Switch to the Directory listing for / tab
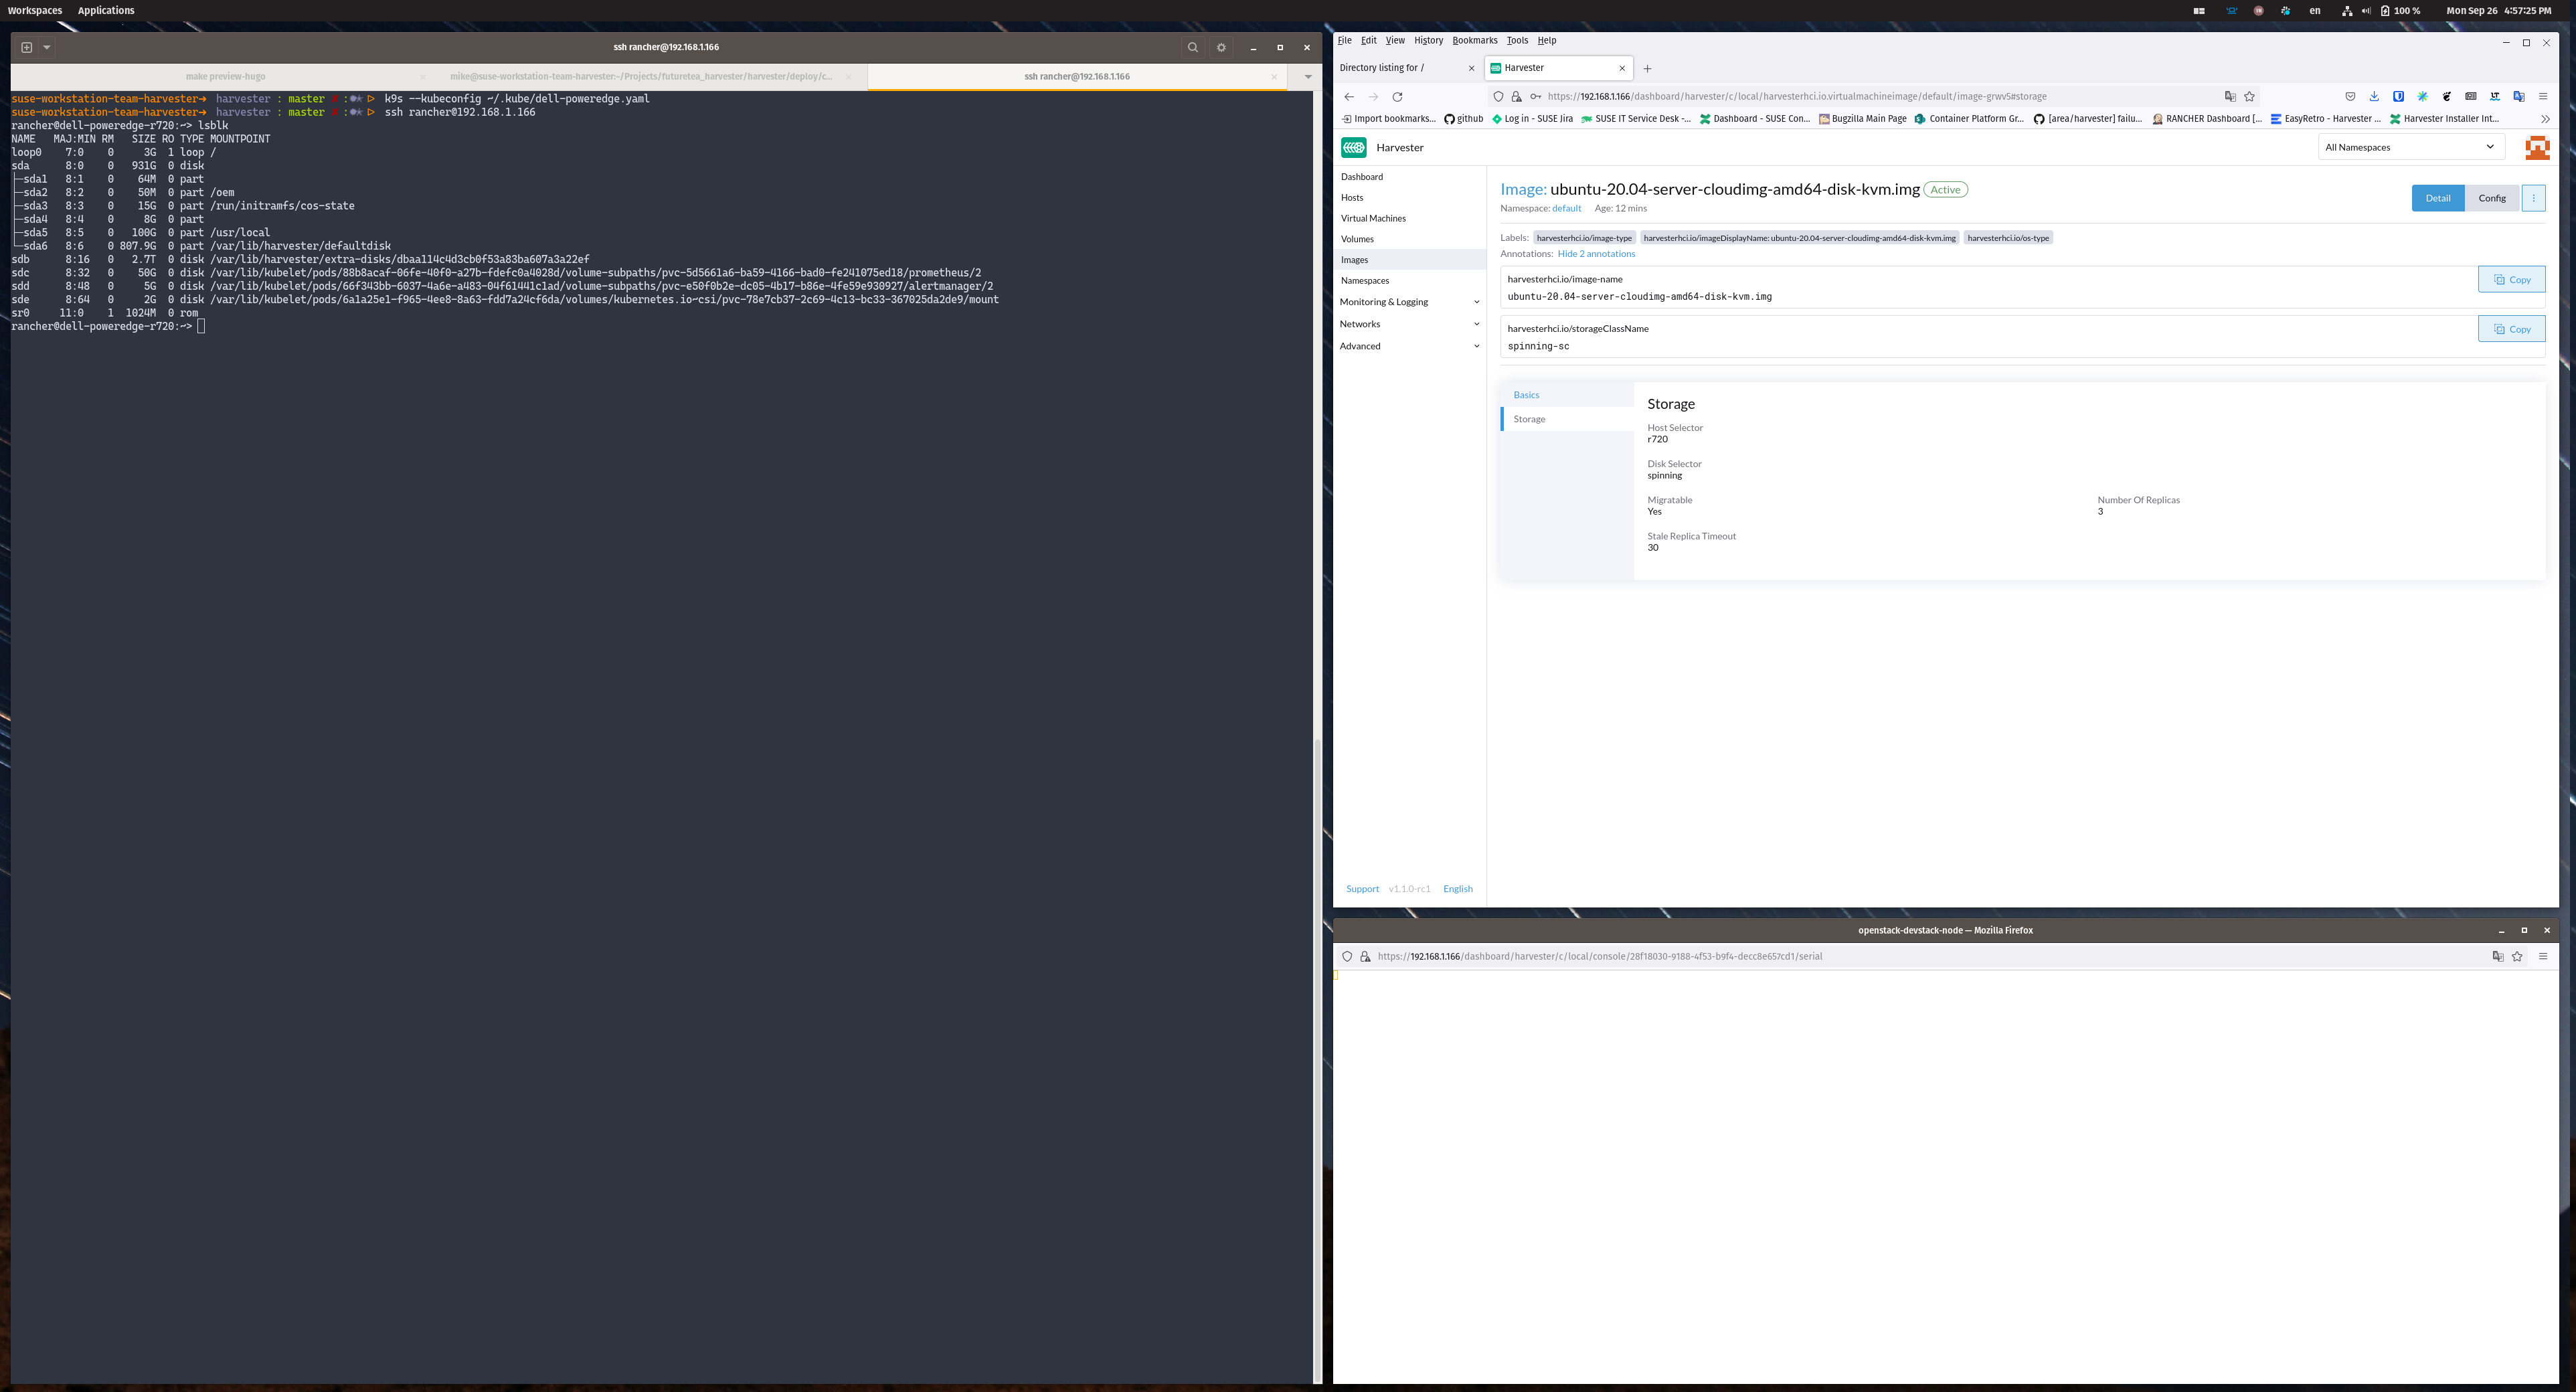 point(1407,68)
